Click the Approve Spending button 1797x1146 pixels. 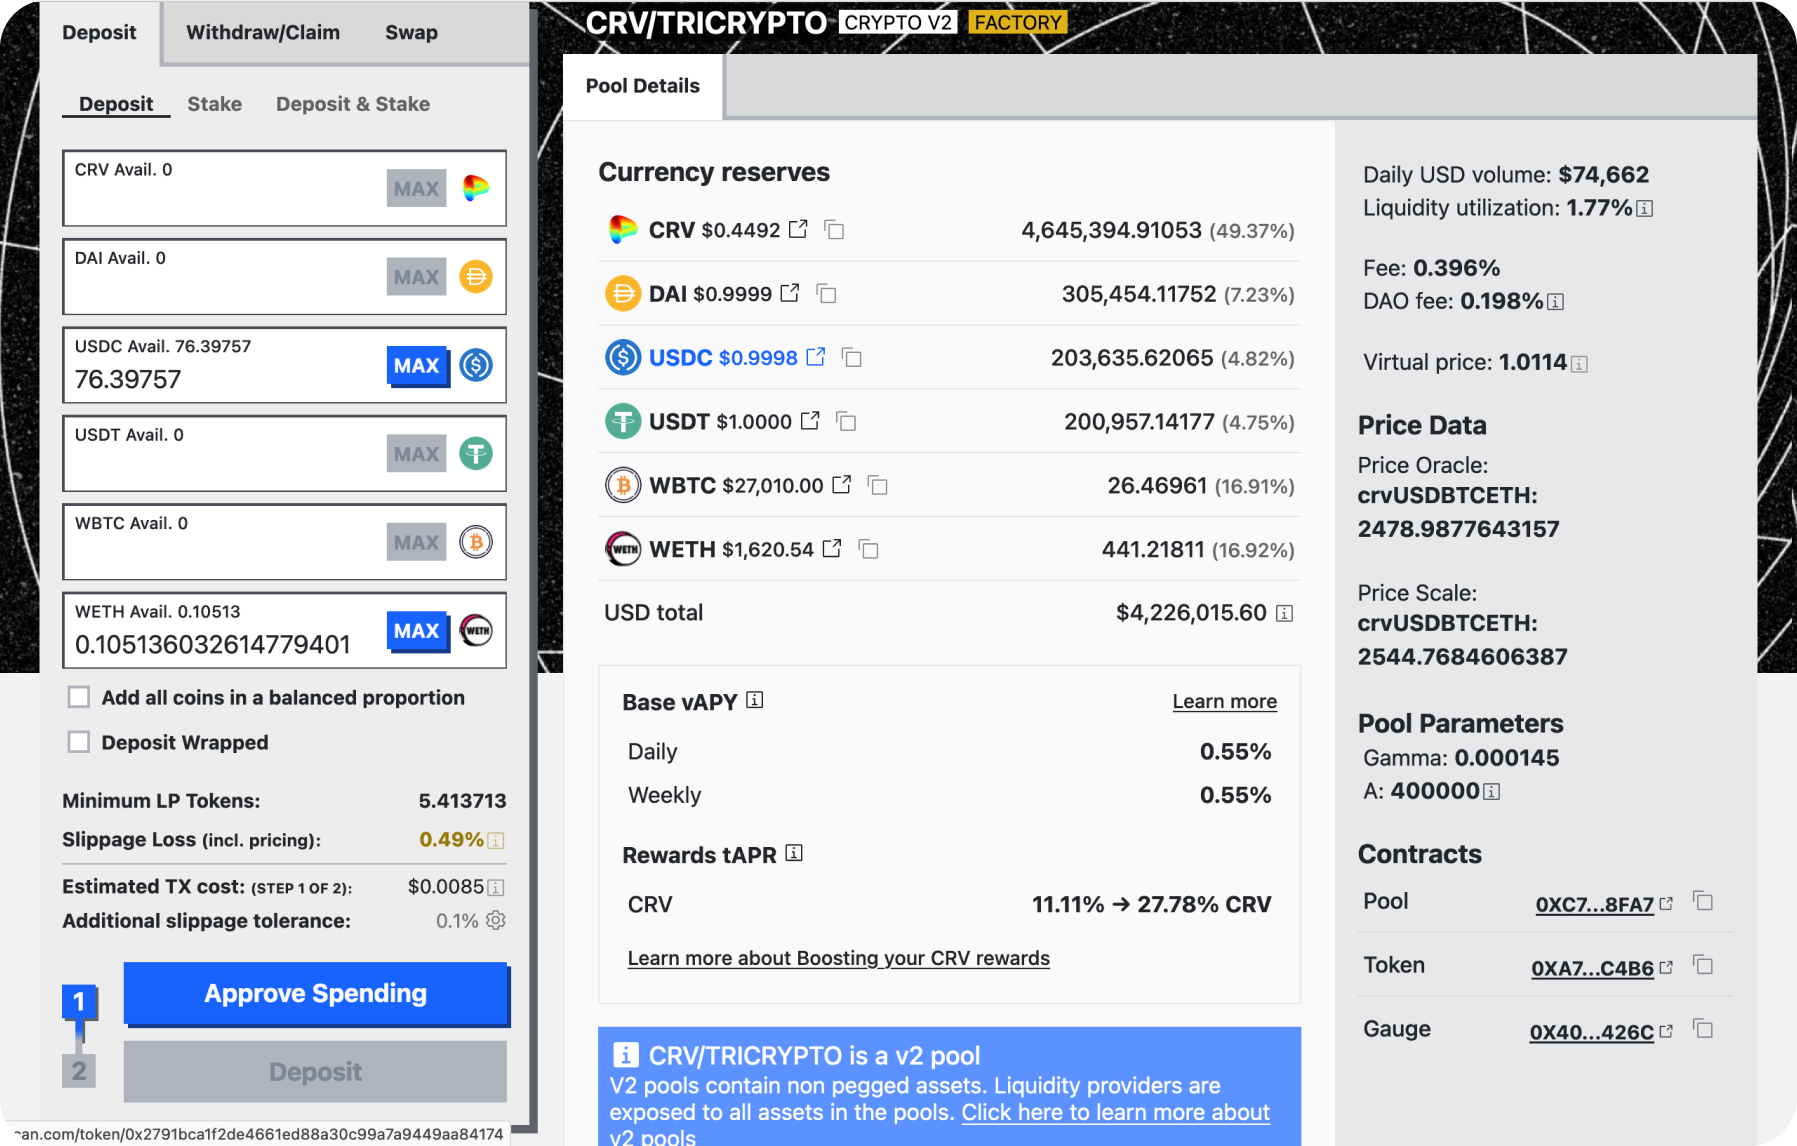pyautogui.click(x=316, y=994)
